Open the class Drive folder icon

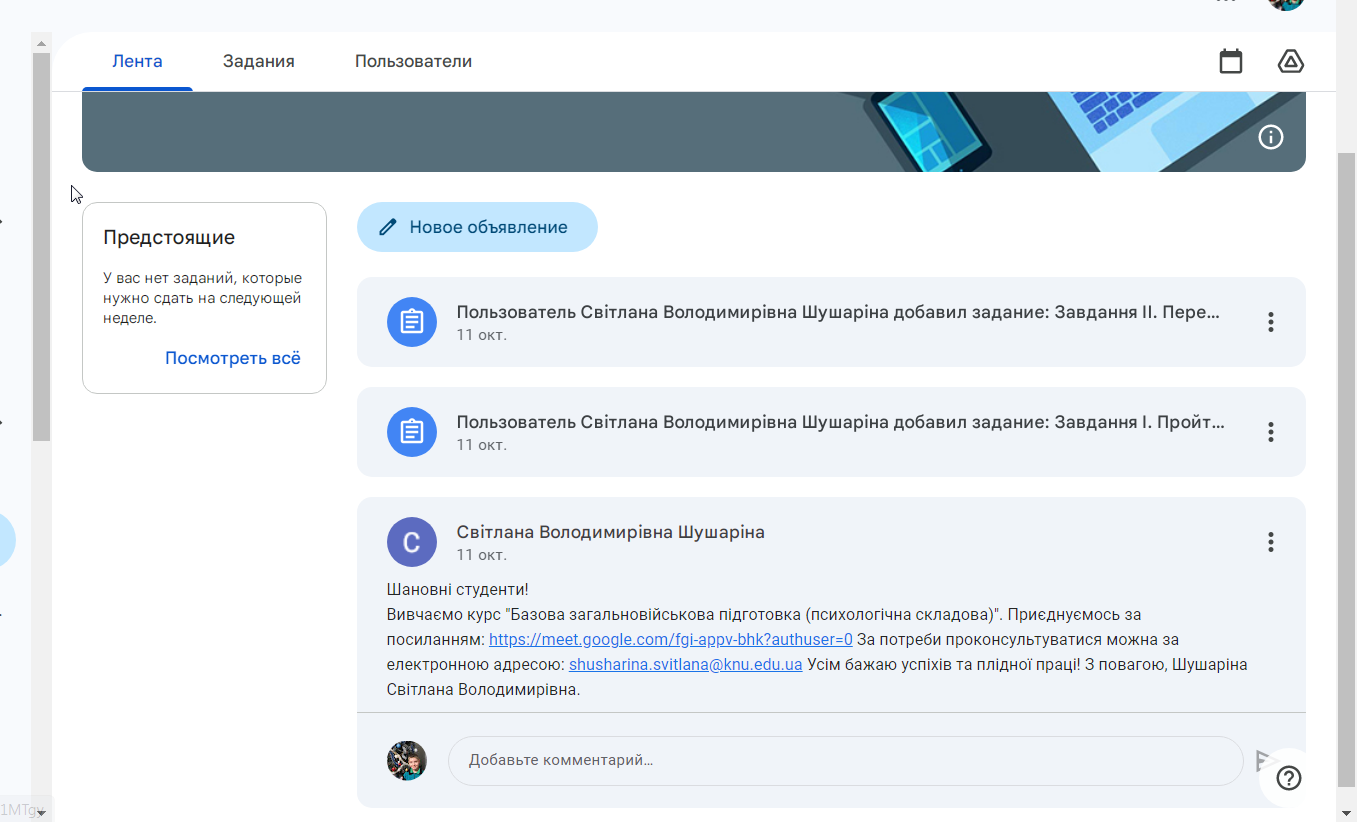pyautogui.click(x=1291, y=61)
